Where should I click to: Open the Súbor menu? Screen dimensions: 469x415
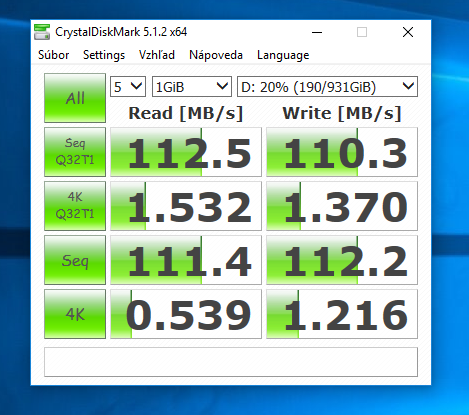click(x=54, y=55)
